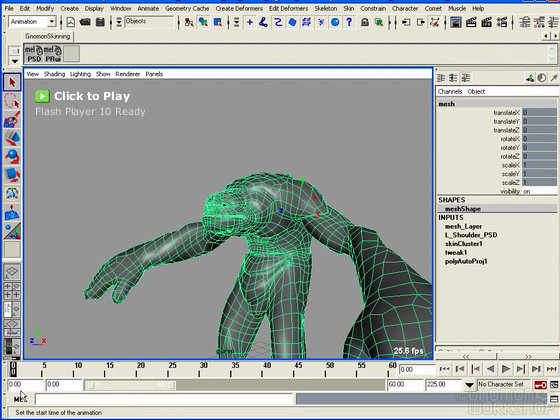Click the IPR render icon

tap(486, 22)
